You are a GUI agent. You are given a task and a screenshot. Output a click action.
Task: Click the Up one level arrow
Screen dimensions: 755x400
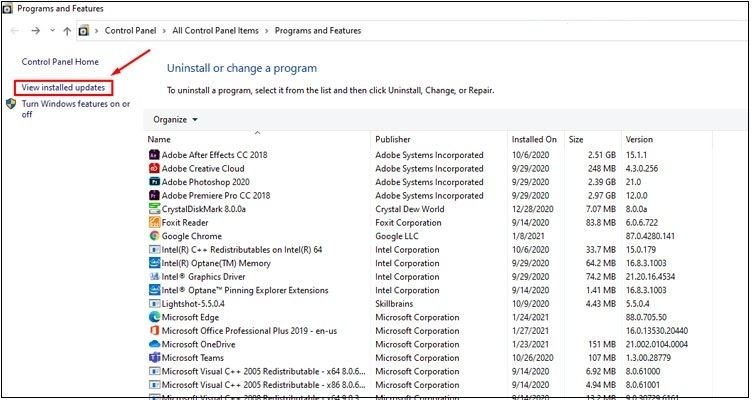[66, 31]
